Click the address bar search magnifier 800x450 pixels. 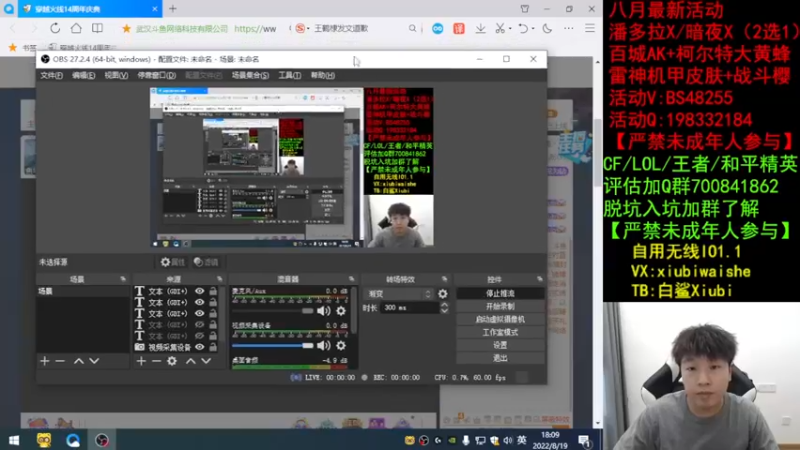[x=412, y=29]
